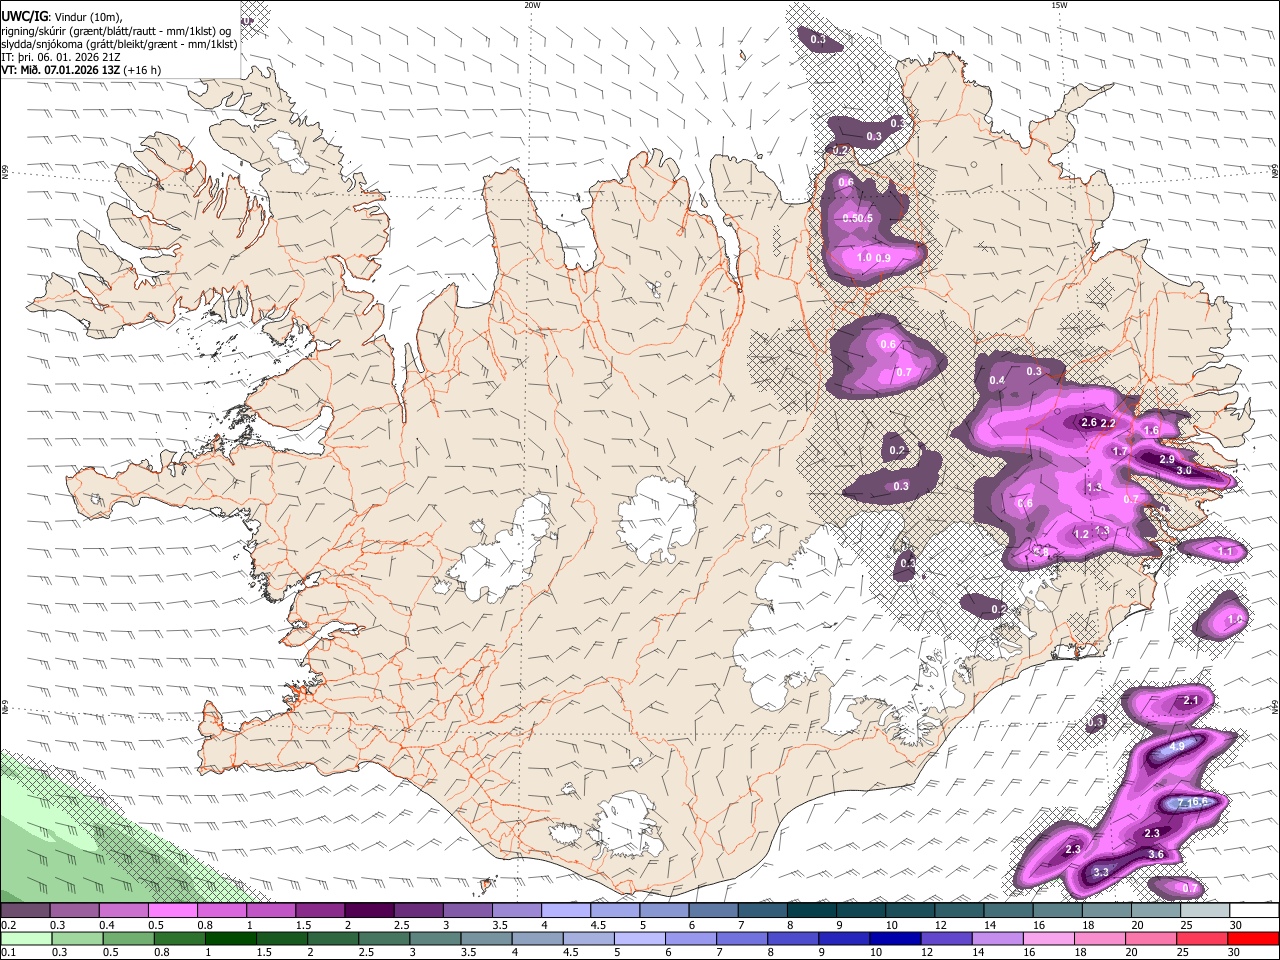Click the 2.1 precipitation value on the map
The height and width of the screenshot is (960, 1280).
coord(1191,701)
